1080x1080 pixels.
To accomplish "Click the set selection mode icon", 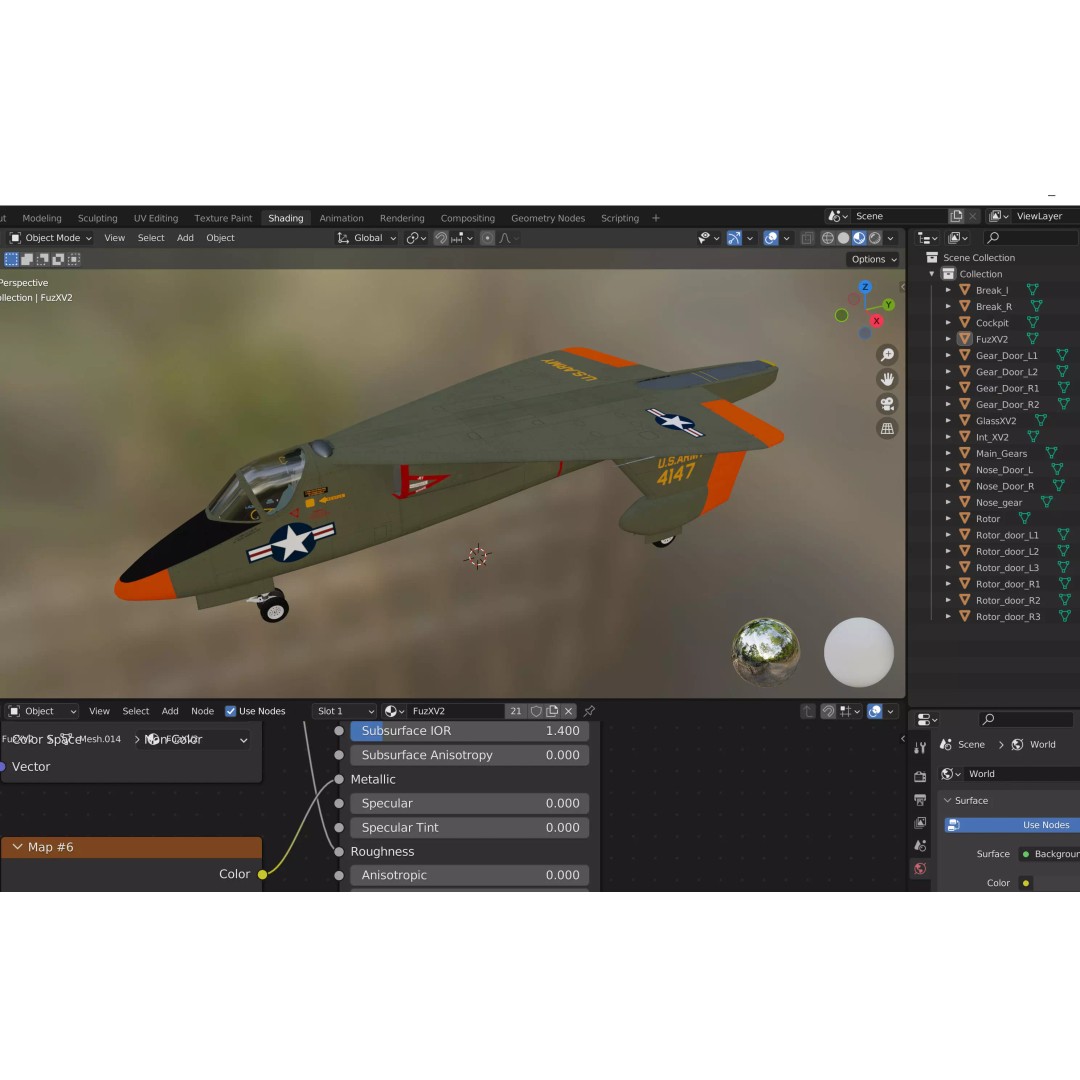I will (x=12, y=260).
